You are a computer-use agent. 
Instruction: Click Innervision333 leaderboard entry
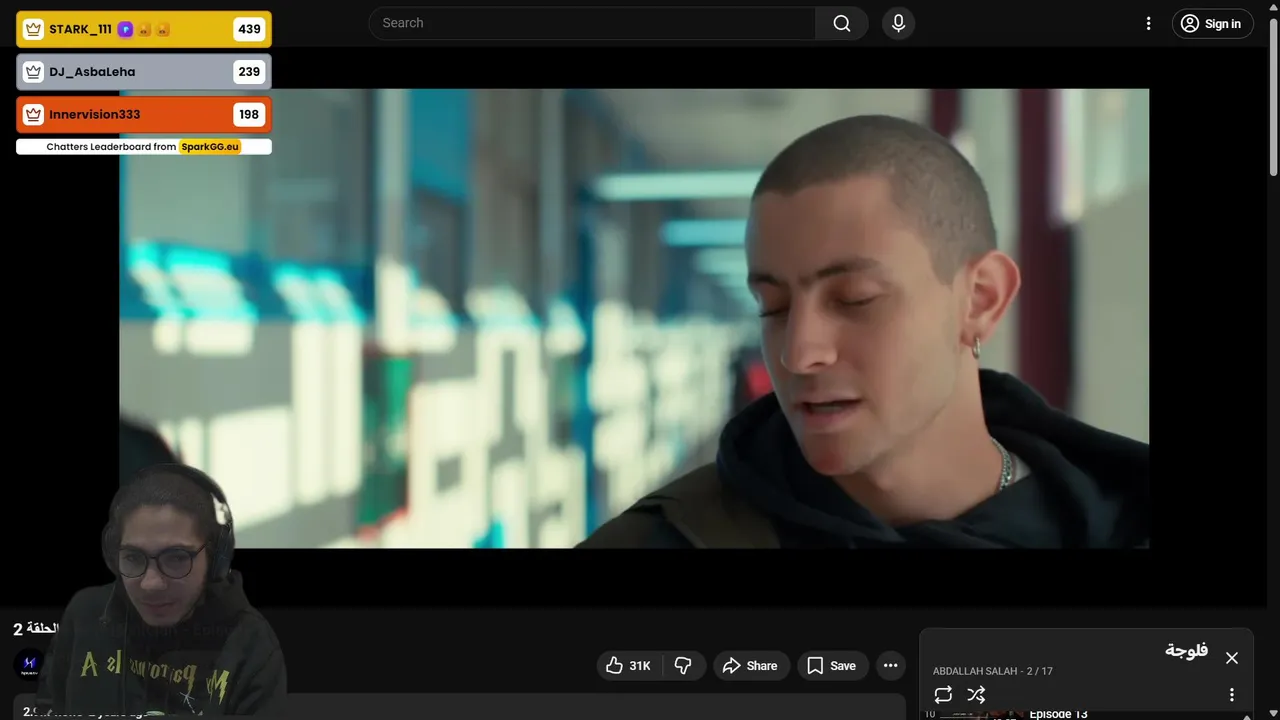click(144, 114)
